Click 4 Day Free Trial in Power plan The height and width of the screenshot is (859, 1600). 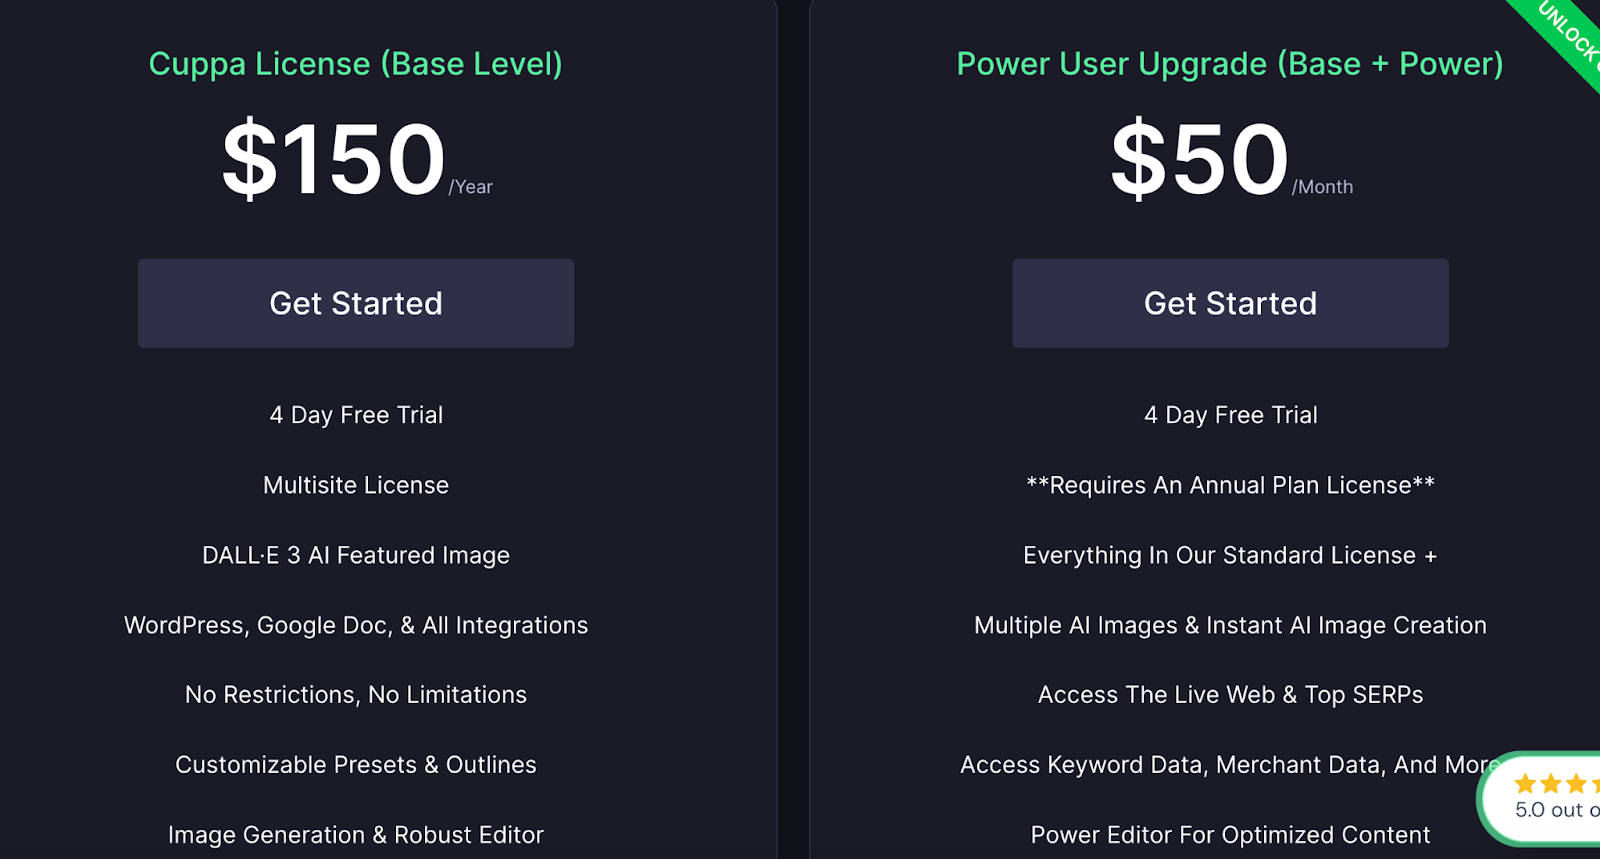tap(1230, 415)
